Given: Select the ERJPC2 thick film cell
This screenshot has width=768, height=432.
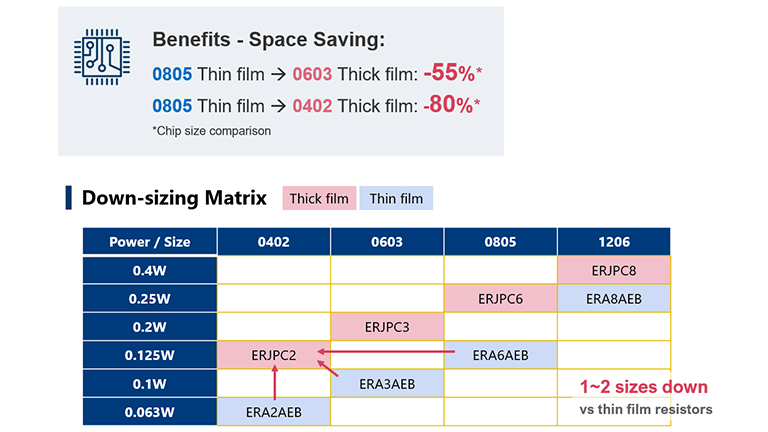Looking at the screenshot, I should (x=274, y=353).
